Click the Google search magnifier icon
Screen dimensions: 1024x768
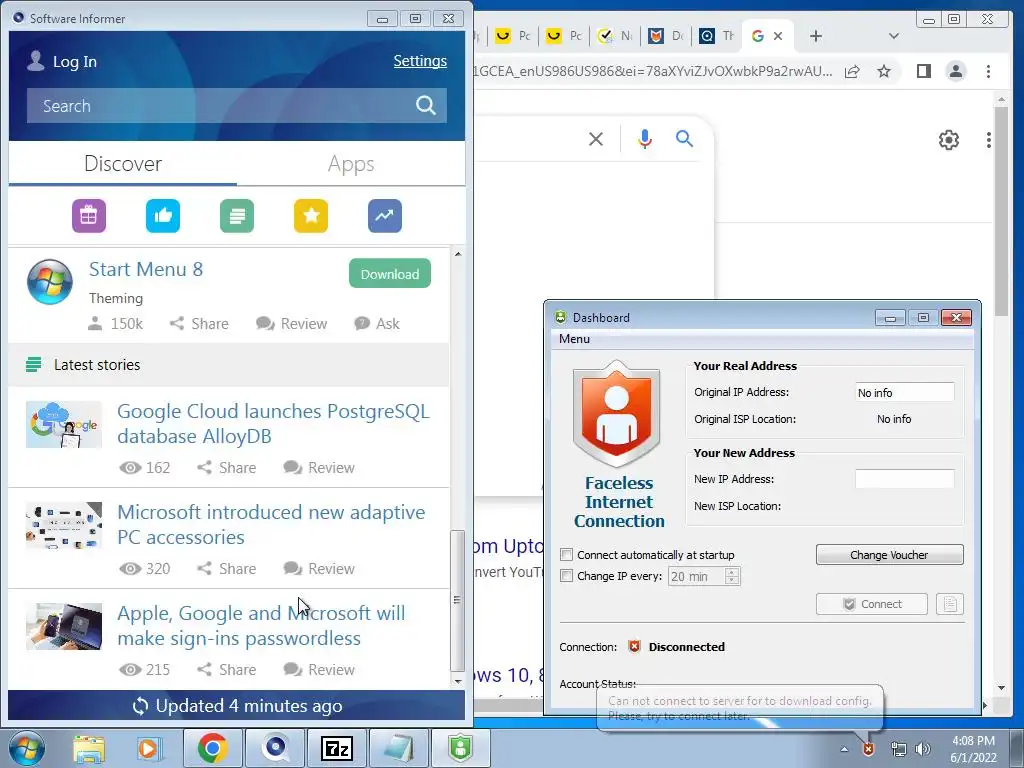click(684, 138)
